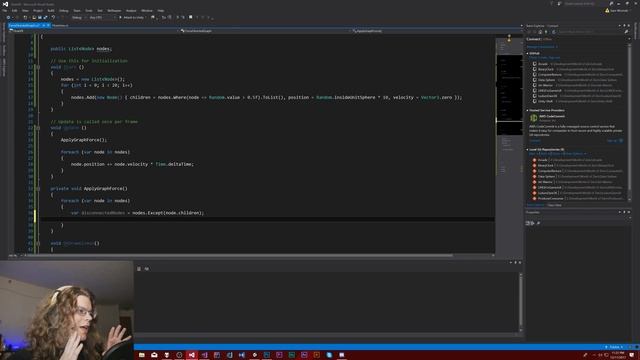
Task: Click the Manage Connections link in Team Explorer
Action: click(x=542, y=47)
